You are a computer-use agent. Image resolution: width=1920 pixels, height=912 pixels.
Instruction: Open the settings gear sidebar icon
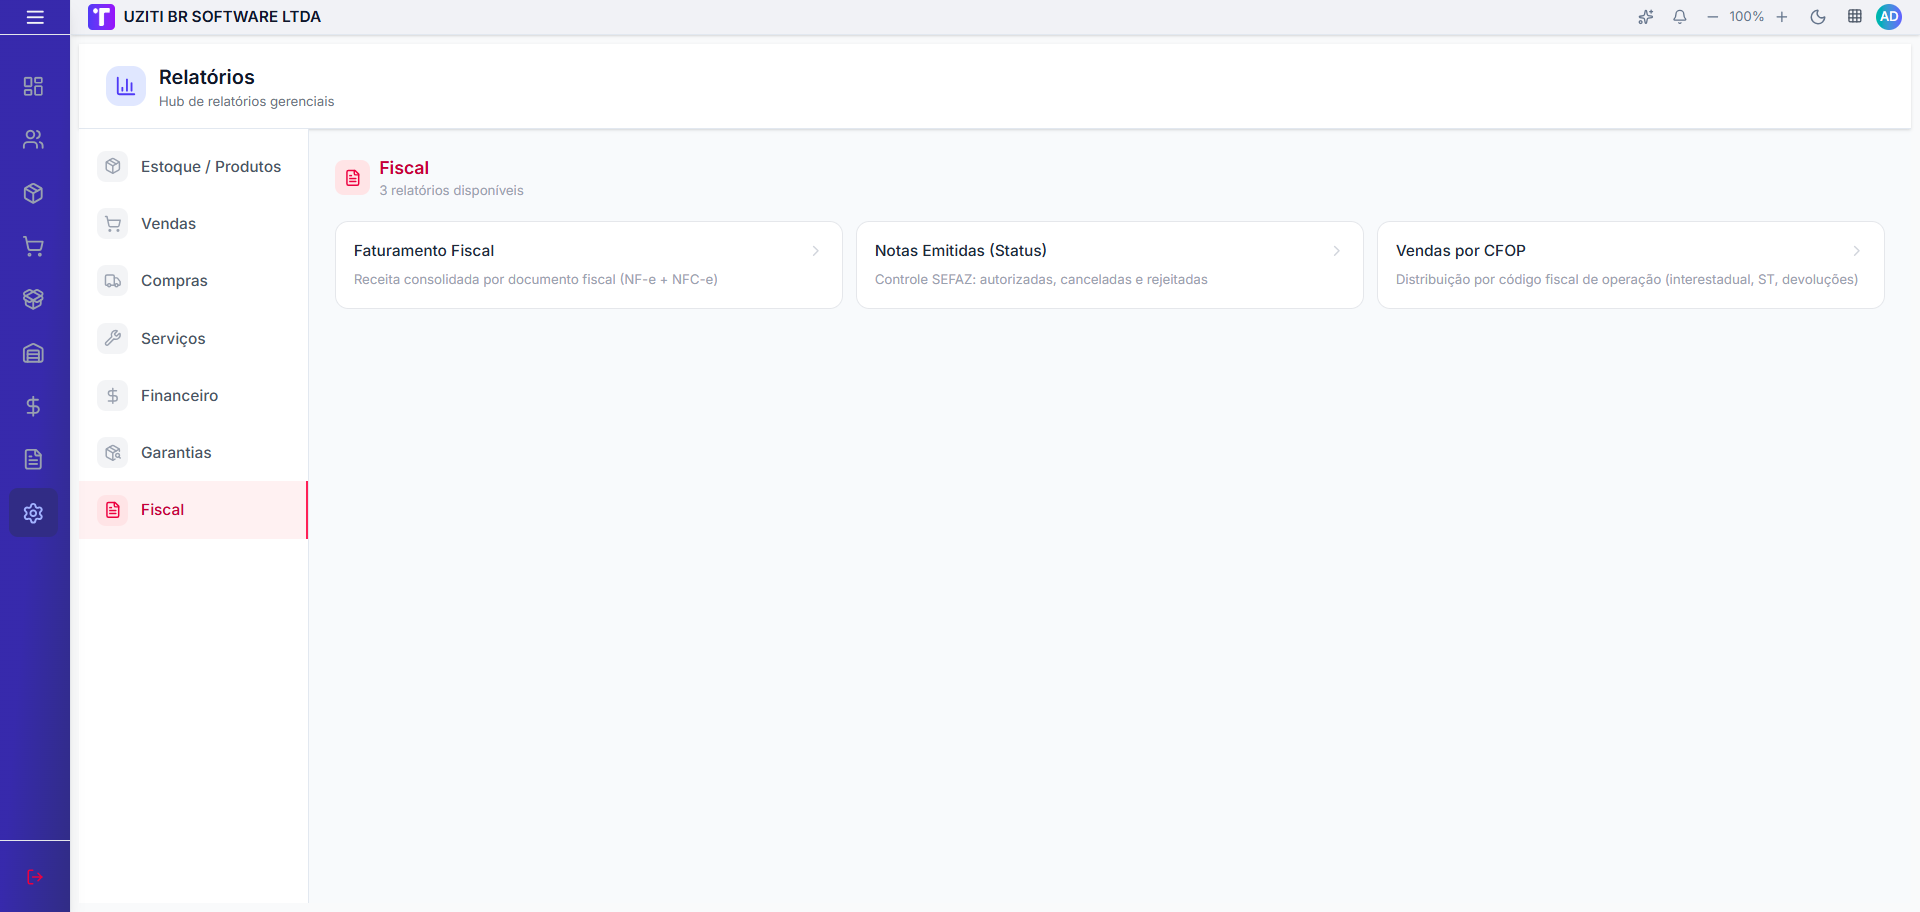click(33, 513)
